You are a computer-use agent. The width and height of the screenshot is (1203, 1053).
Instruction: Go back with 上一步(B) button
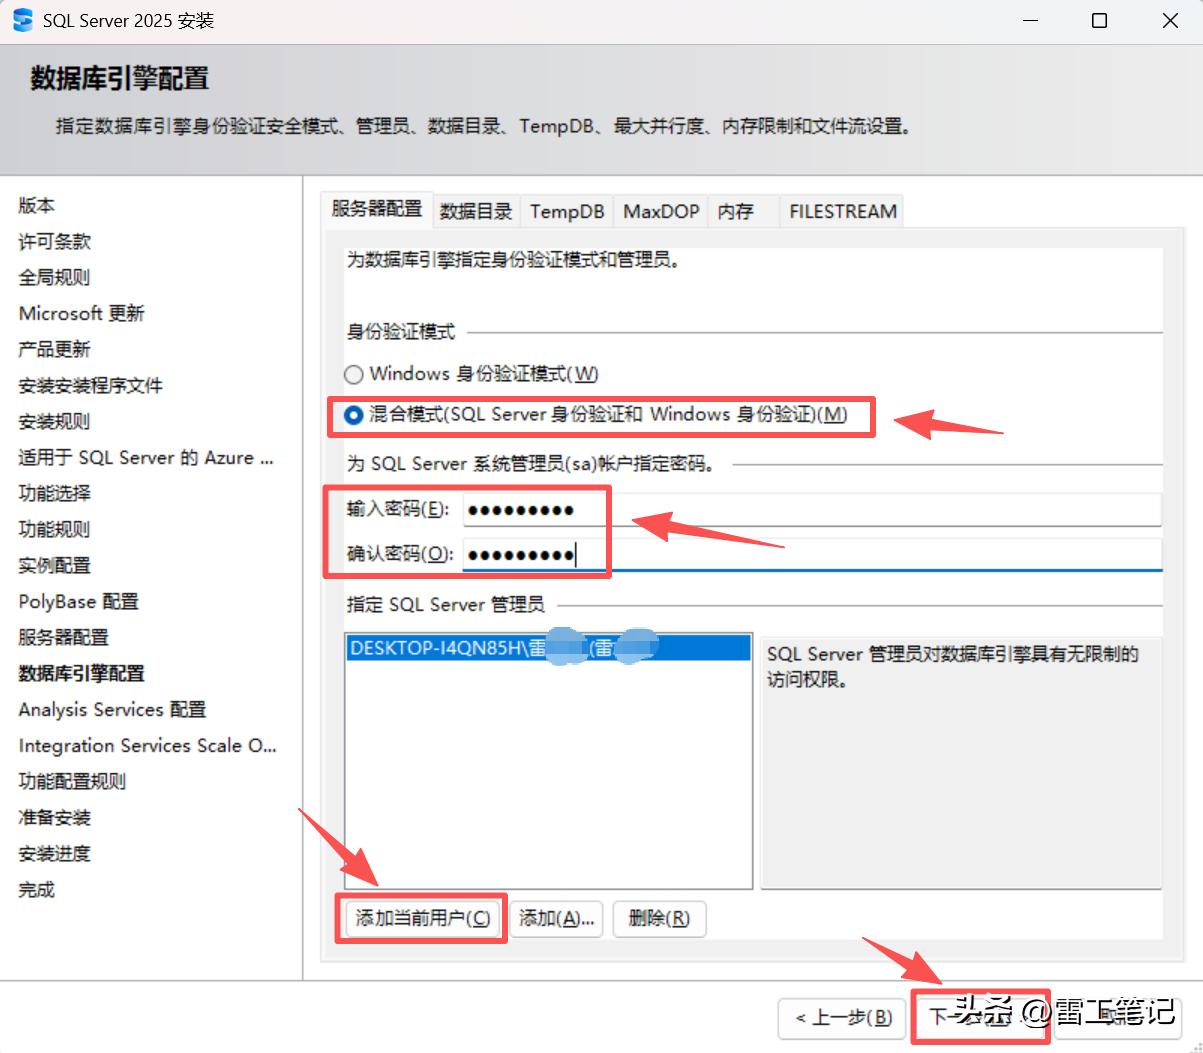click(x=843, y=1018)
